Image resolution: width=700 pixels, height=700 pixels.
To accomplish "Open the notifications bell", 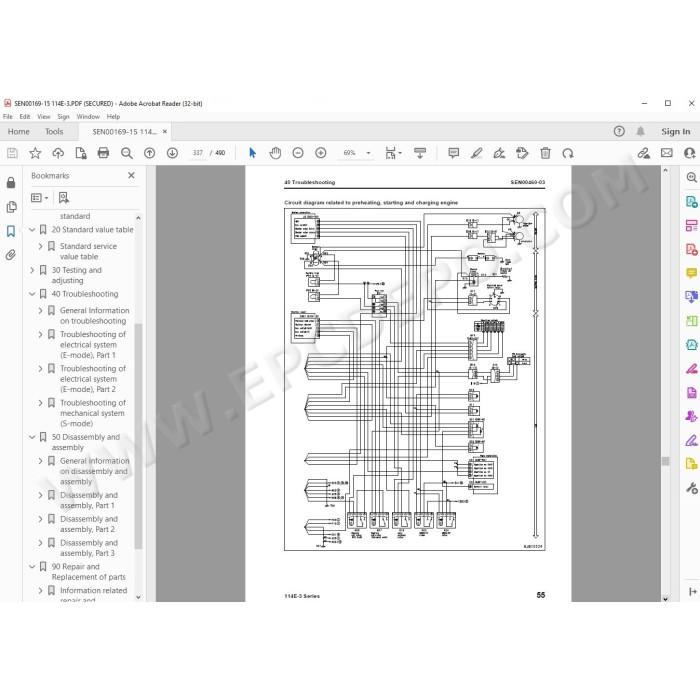I will 640,131.
